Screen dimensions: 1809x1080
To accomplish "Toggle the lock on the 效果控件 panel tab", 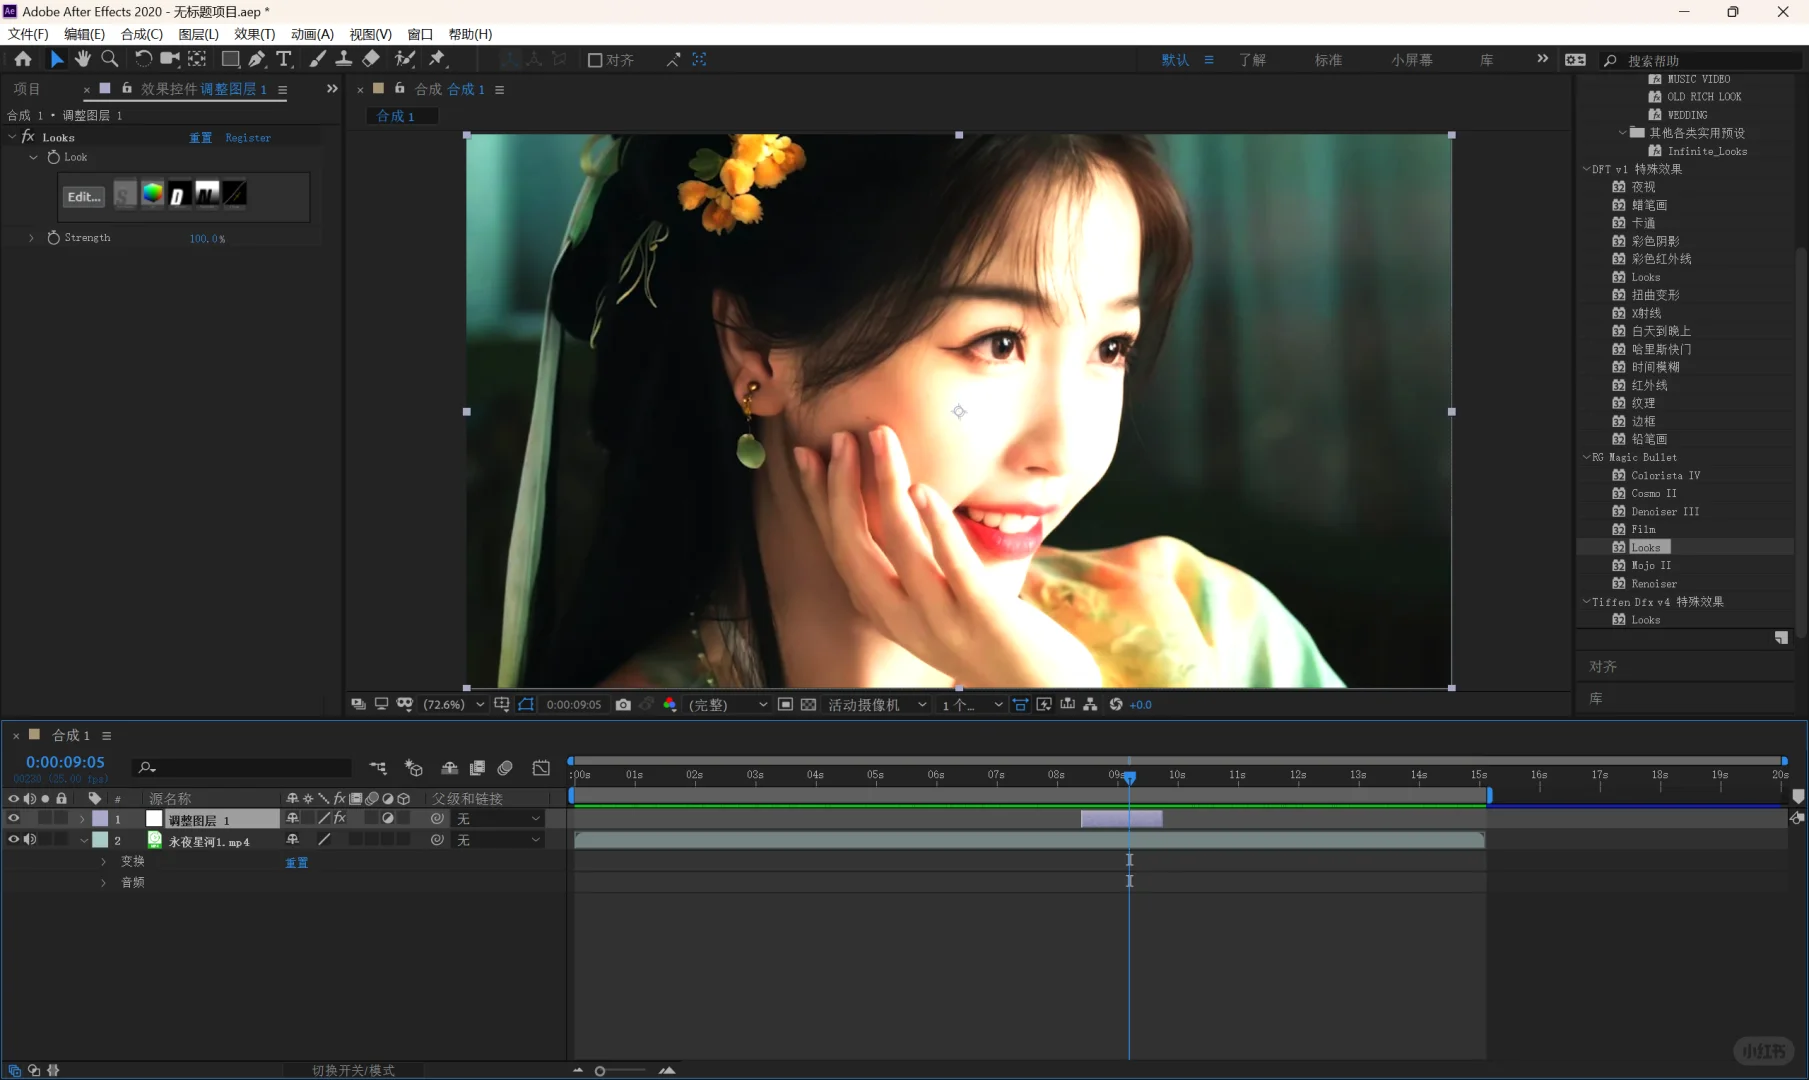I will [x=127, y=89].
